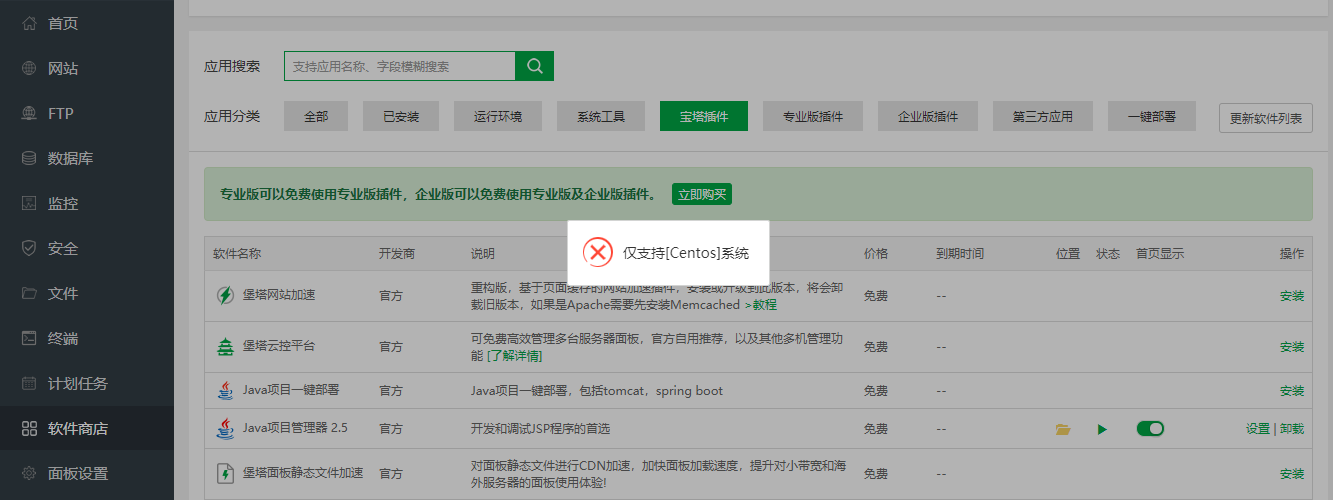Viewport: 1333px width, 500px height.
Task: Select the 运行环境 category tab
Action: click(x=498, y=116)
